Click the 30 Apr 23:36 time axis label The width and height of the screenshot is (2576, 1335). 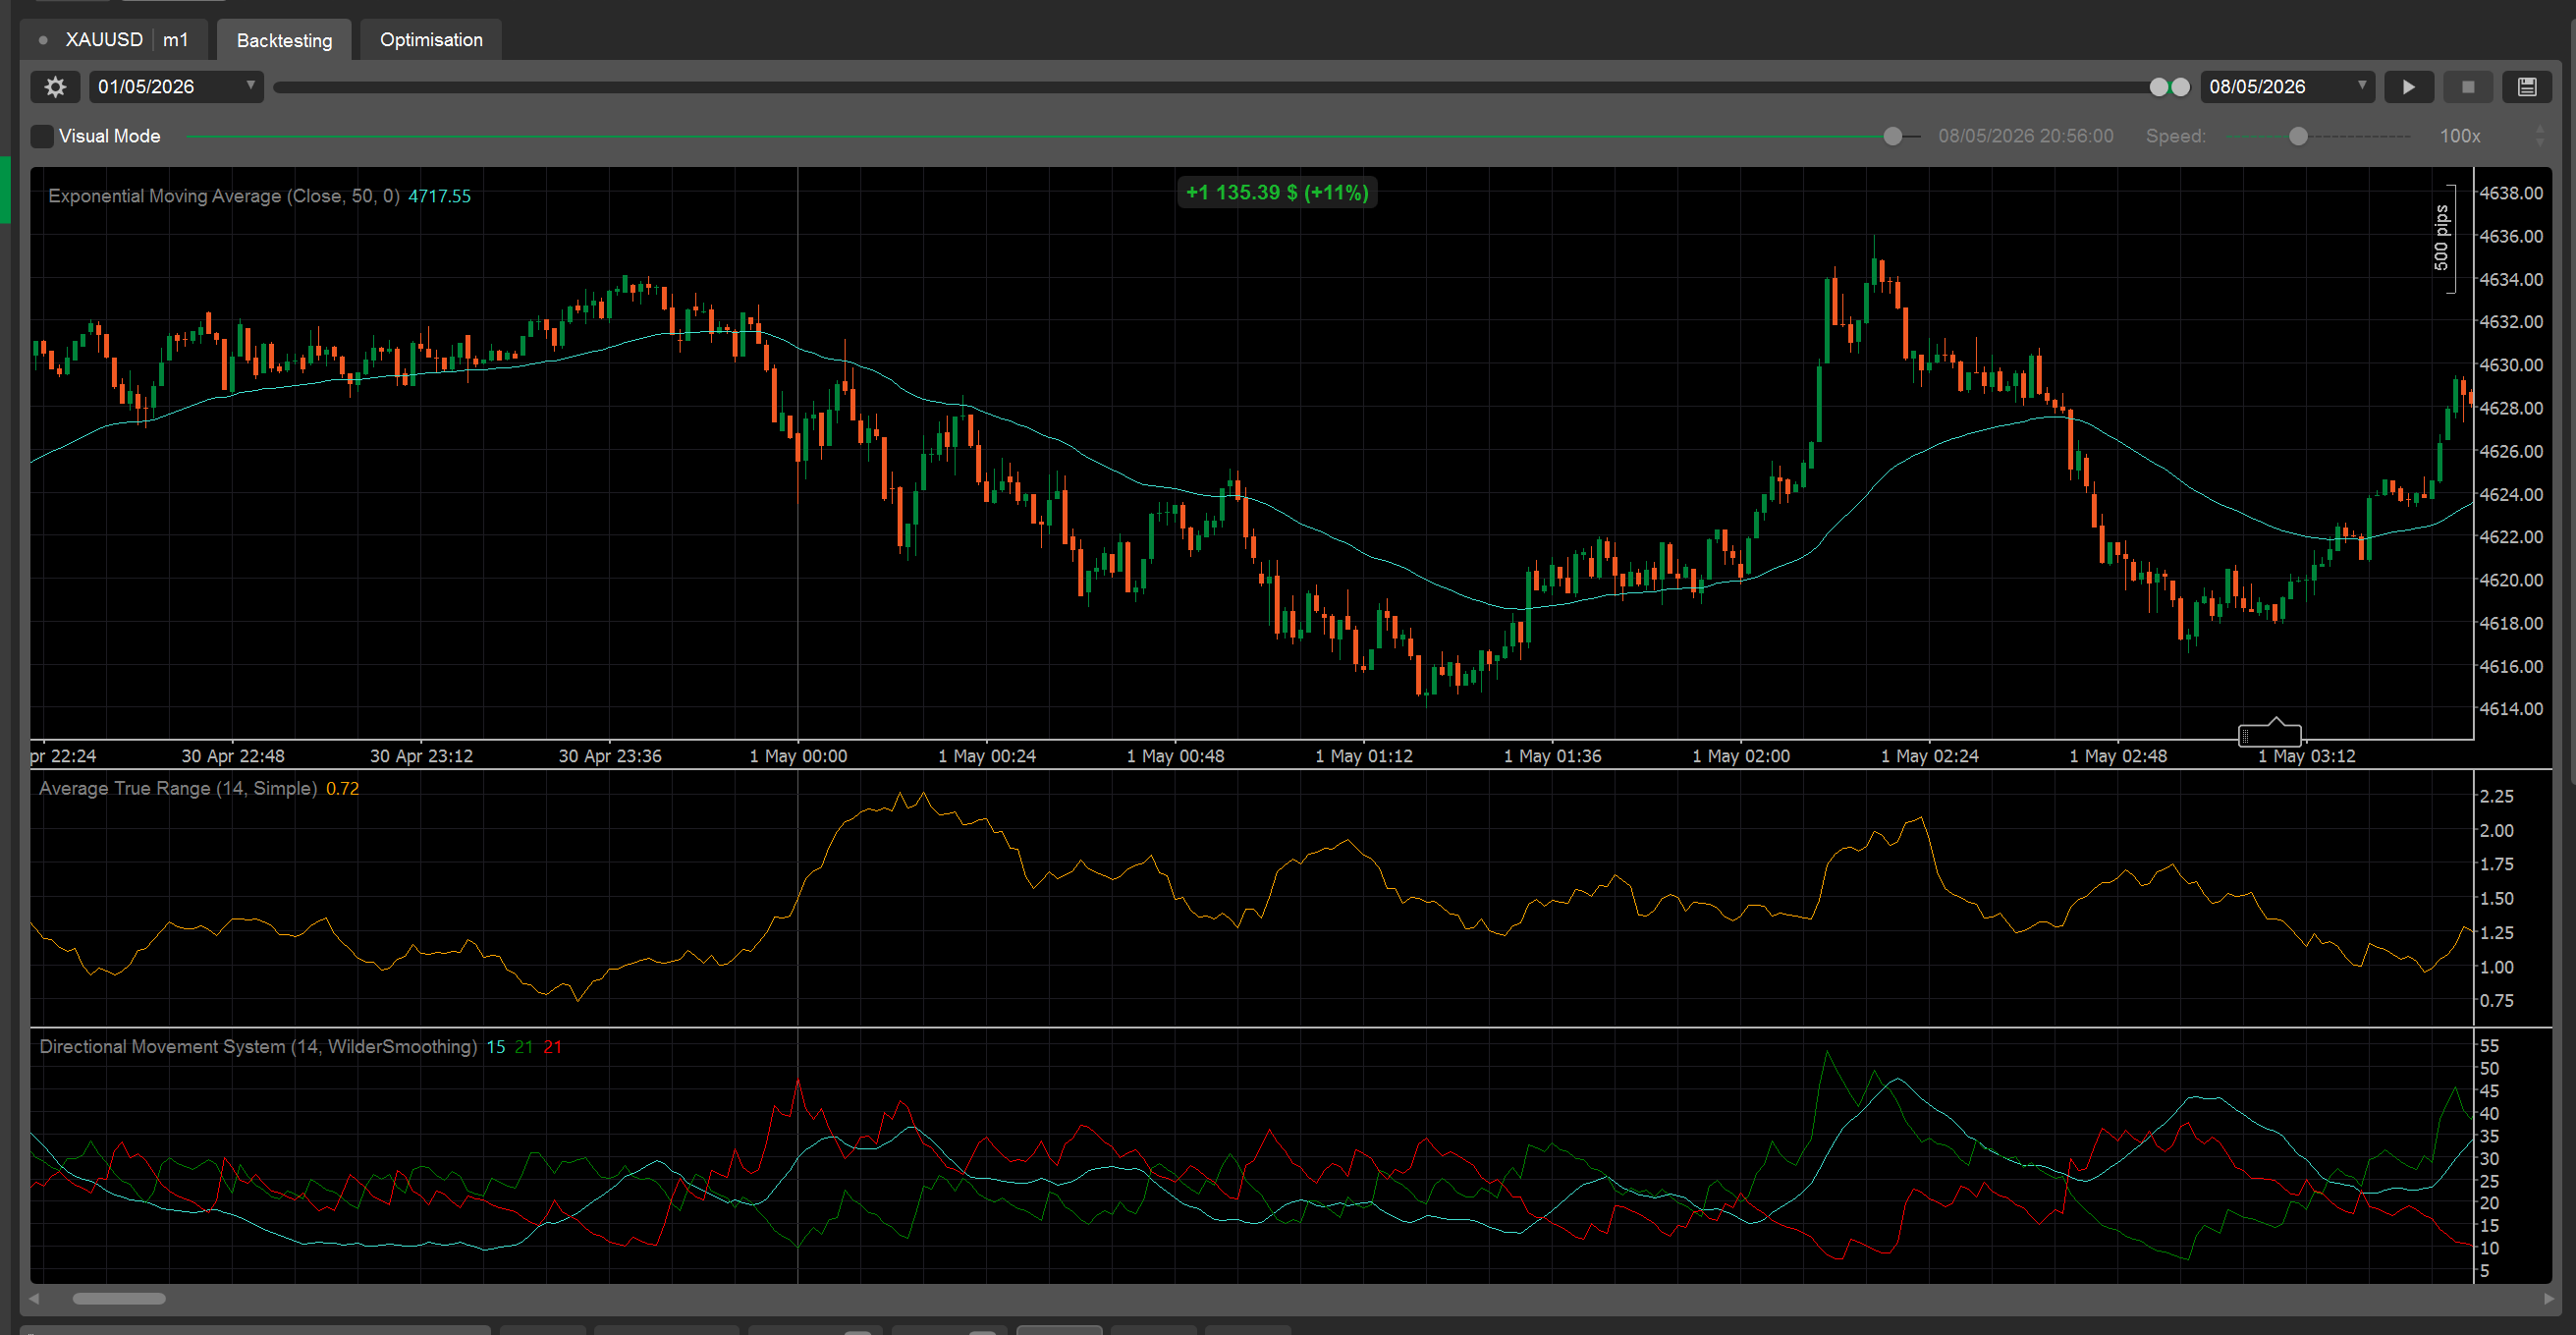pos(610,756)
